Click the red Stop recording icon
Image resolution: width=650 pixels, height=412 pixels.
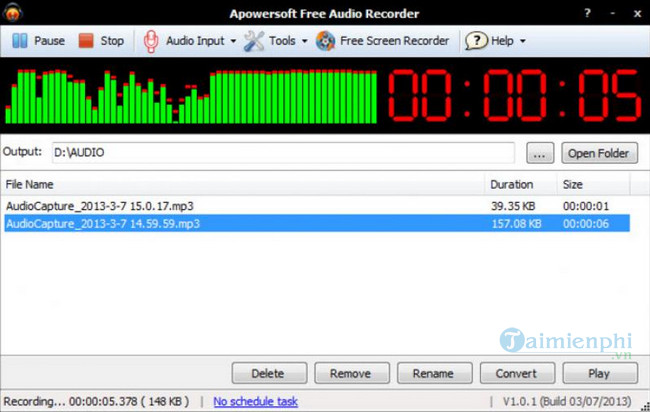click(86, 41)
